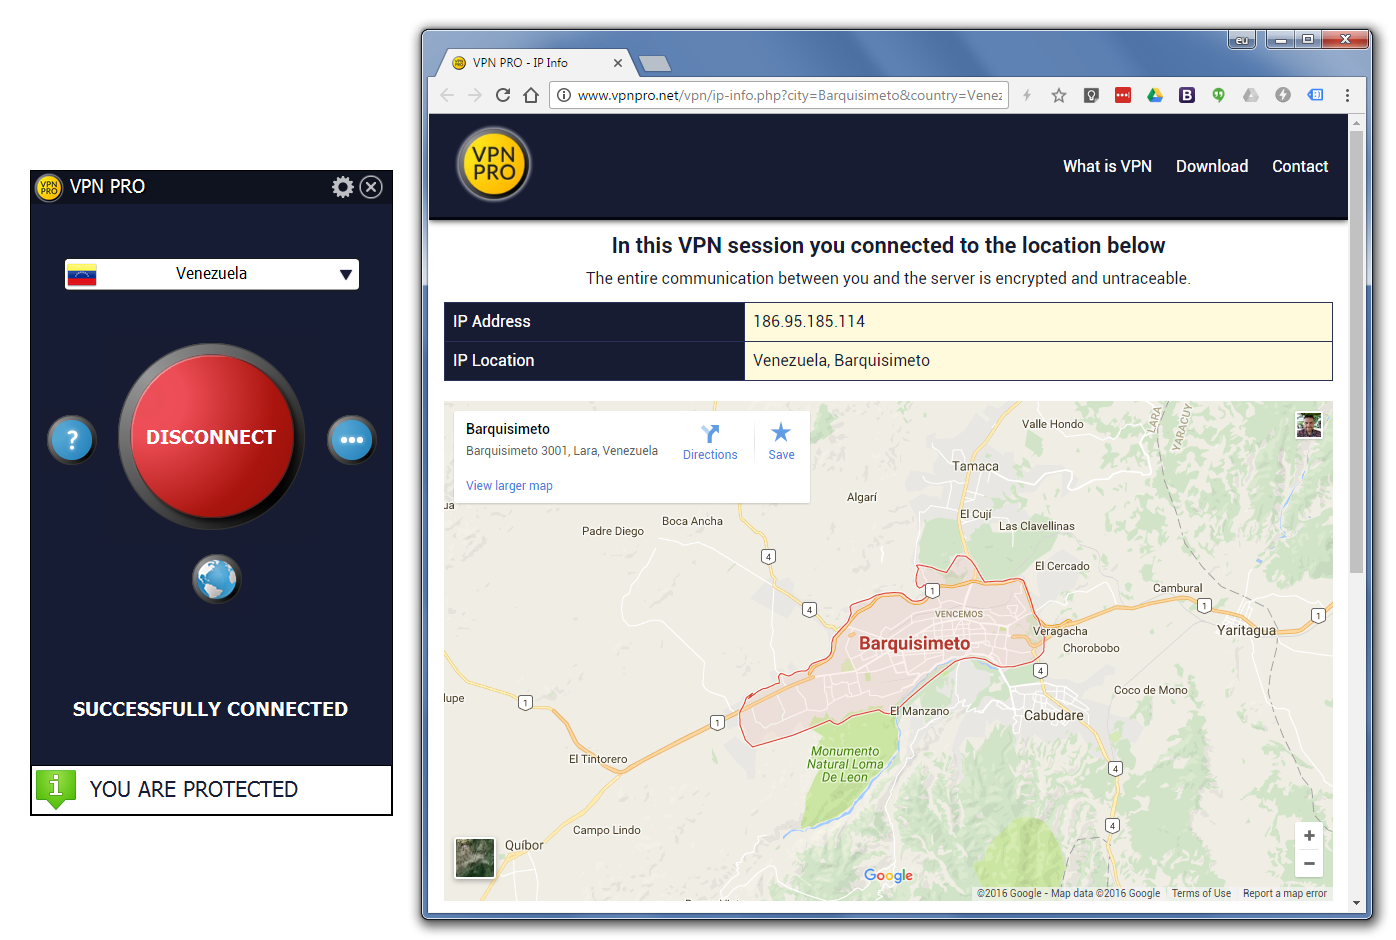1396x940 pixels.
Task: Open the Download menu link
Action: pos(1212,166)
